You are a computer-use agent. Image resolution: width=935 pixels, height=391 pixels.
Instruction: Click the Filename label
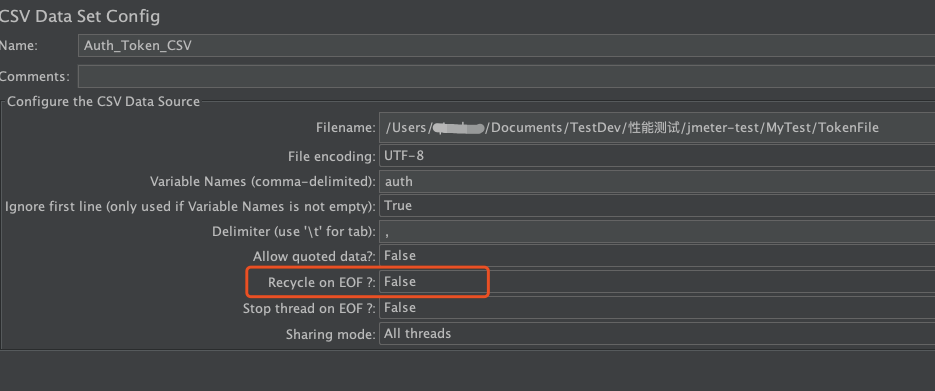[x=346, y=128]
